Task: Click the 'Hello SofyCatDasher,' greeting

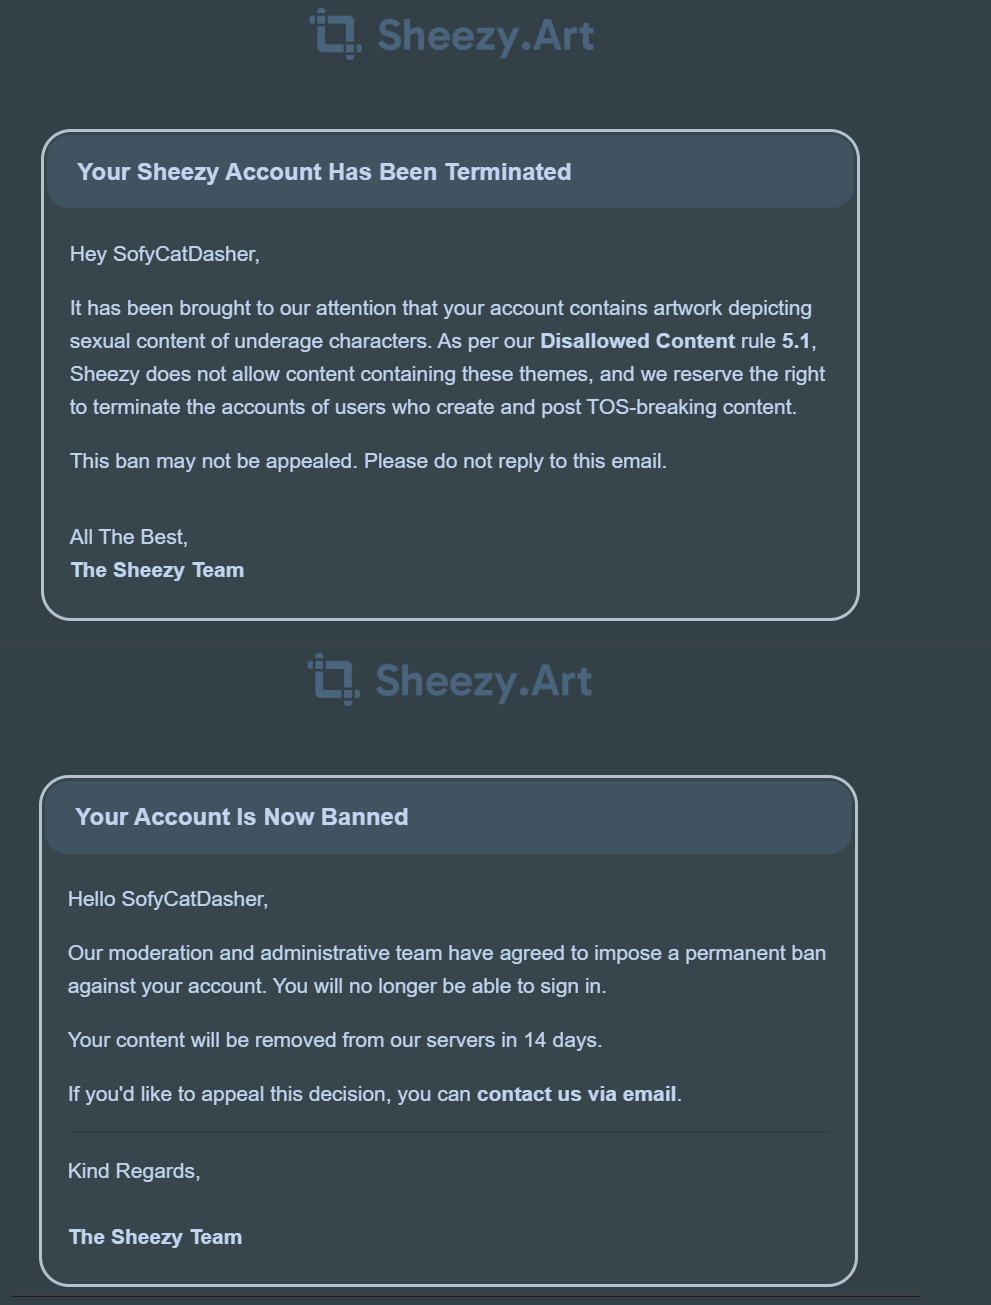Action: (168, 899)
